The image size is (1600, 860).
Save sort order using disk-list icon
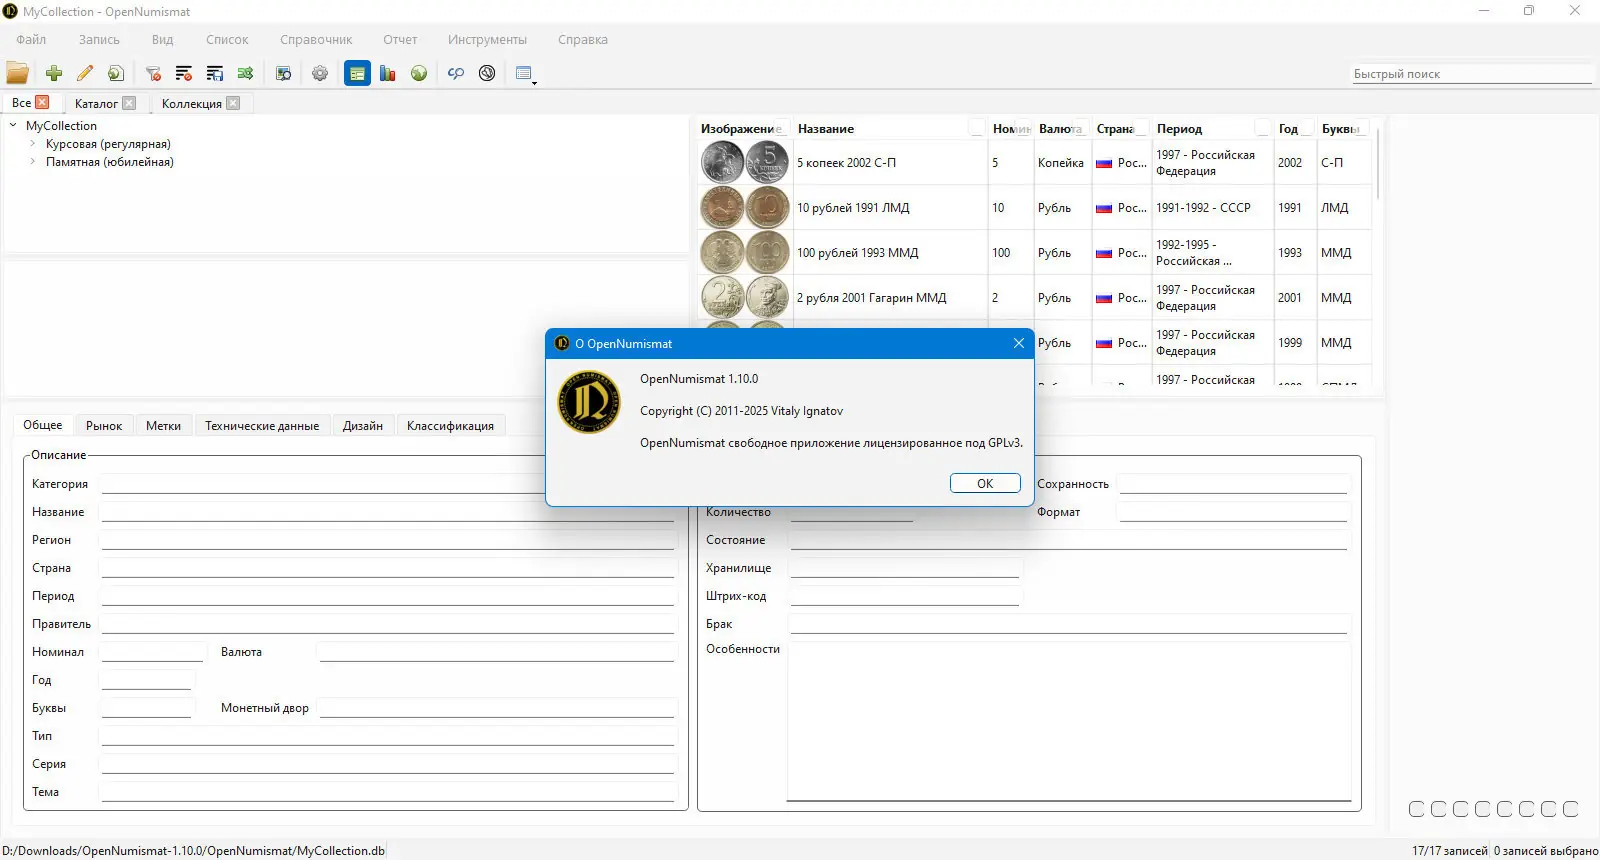(215, 73)
